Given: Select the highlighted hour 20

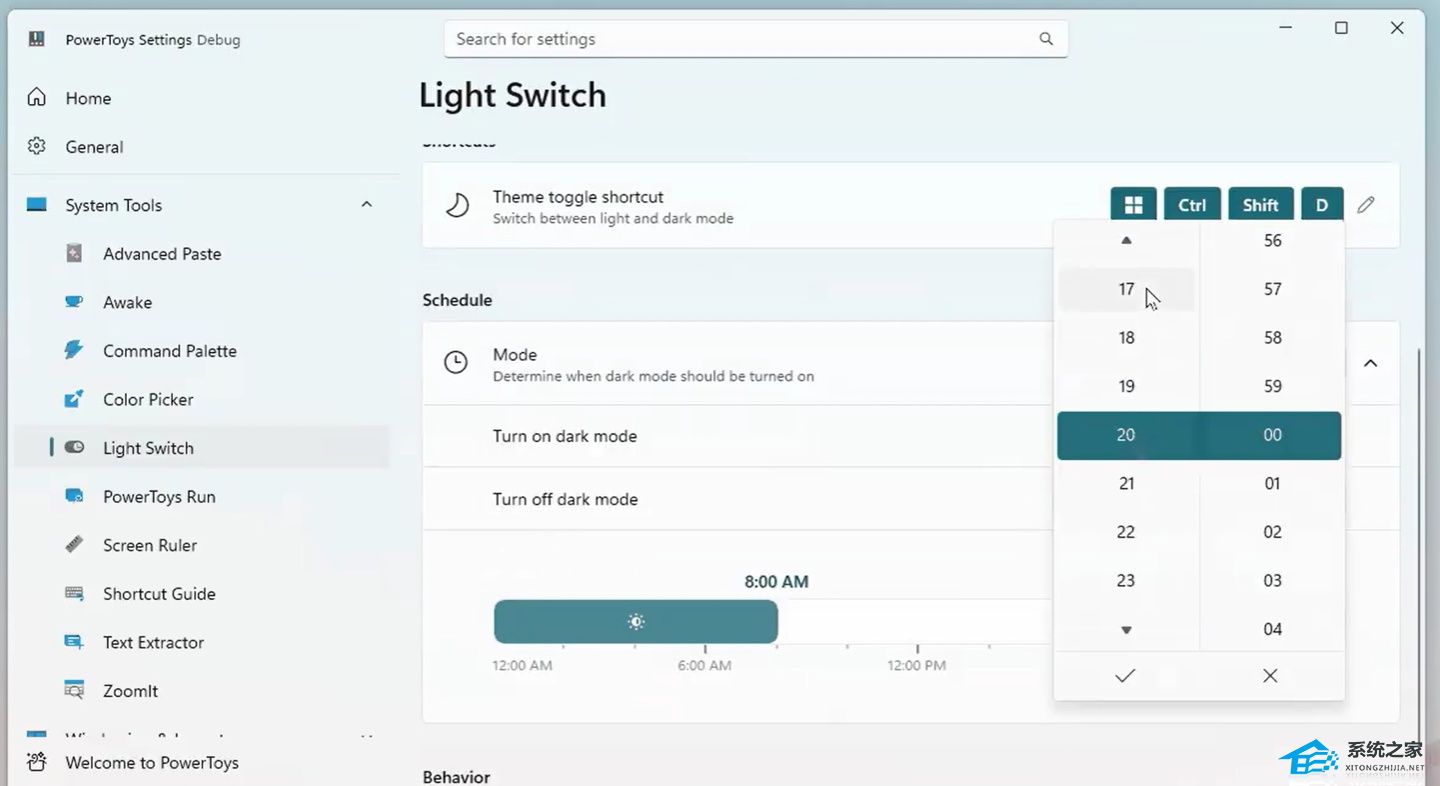Looking at the screenshot, I should [x=1126, y=435].
